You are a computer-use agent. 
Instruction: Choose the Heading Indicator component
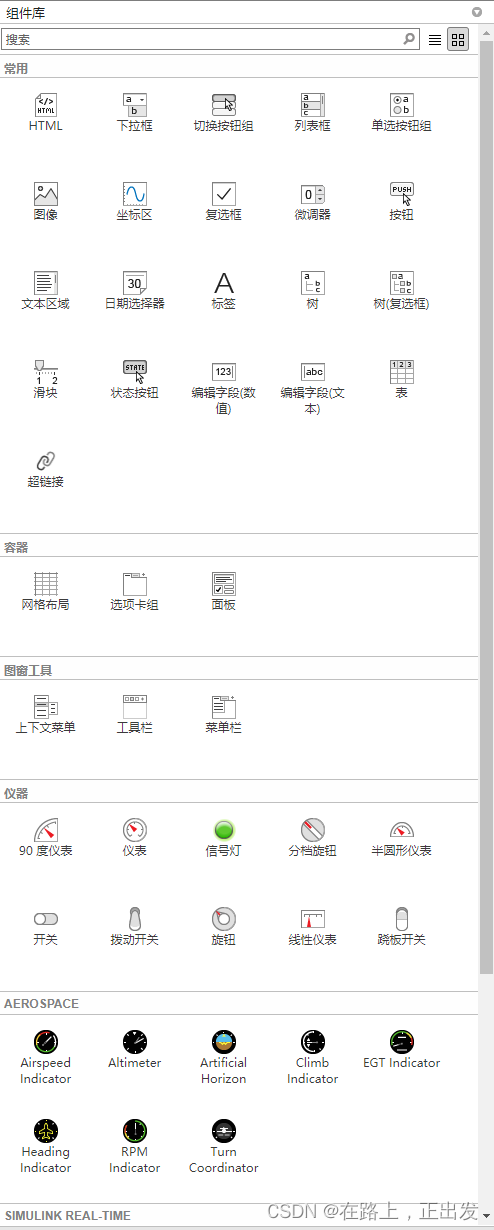(46, 1131)
